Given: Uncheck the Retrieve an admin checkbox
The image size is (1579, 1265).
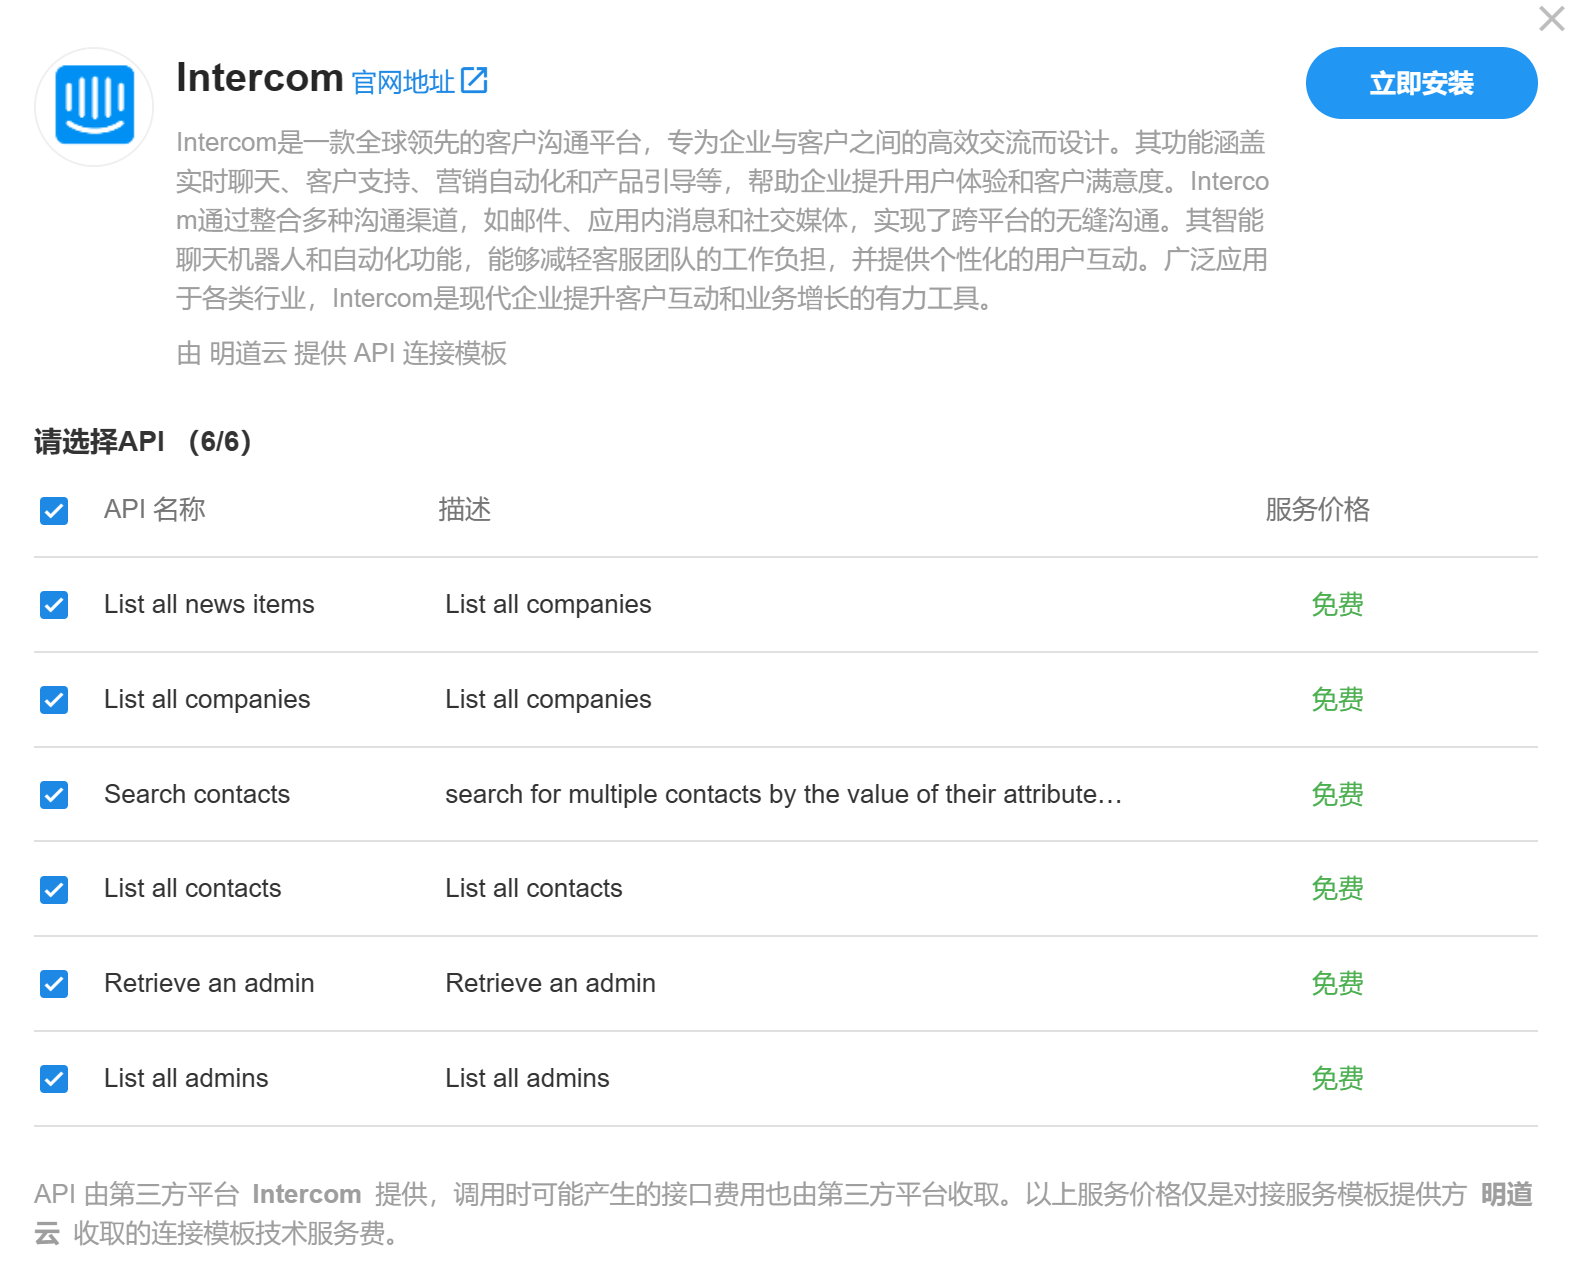Looking at the screenshot, I should click(54, 984).
